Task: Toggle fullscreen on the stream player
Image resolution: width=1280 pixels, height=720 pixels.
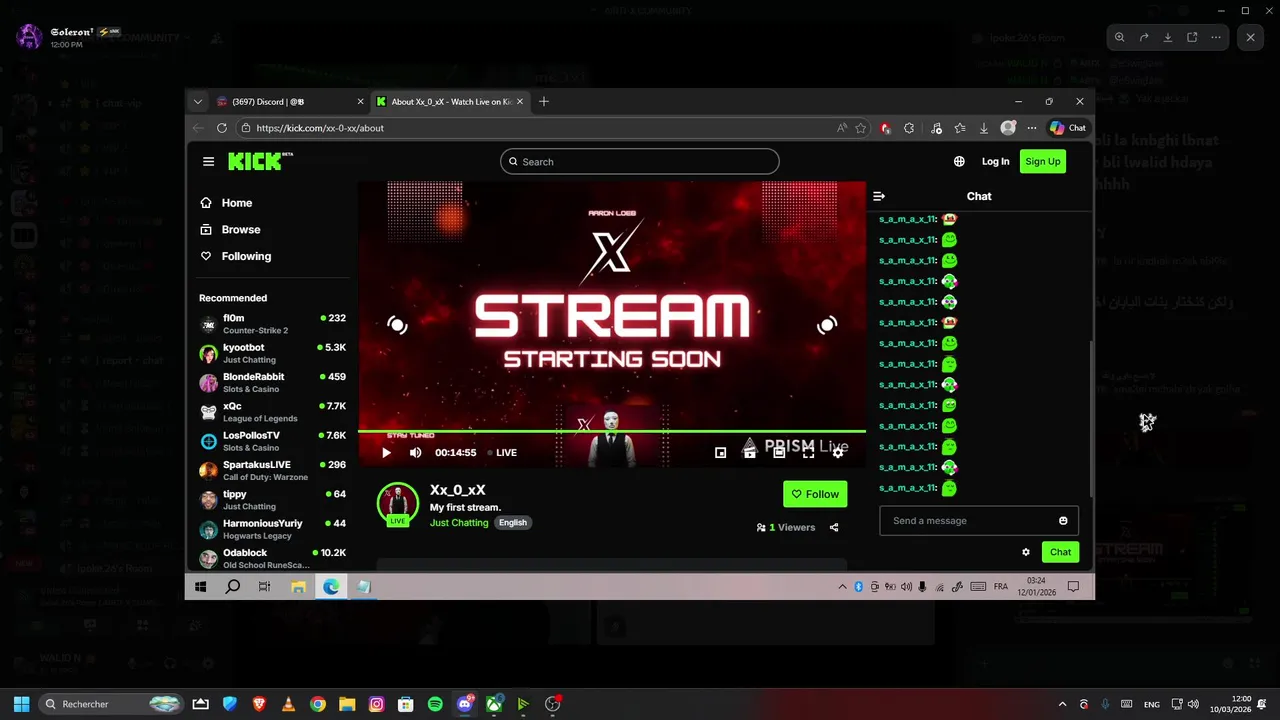Action: 809,452
